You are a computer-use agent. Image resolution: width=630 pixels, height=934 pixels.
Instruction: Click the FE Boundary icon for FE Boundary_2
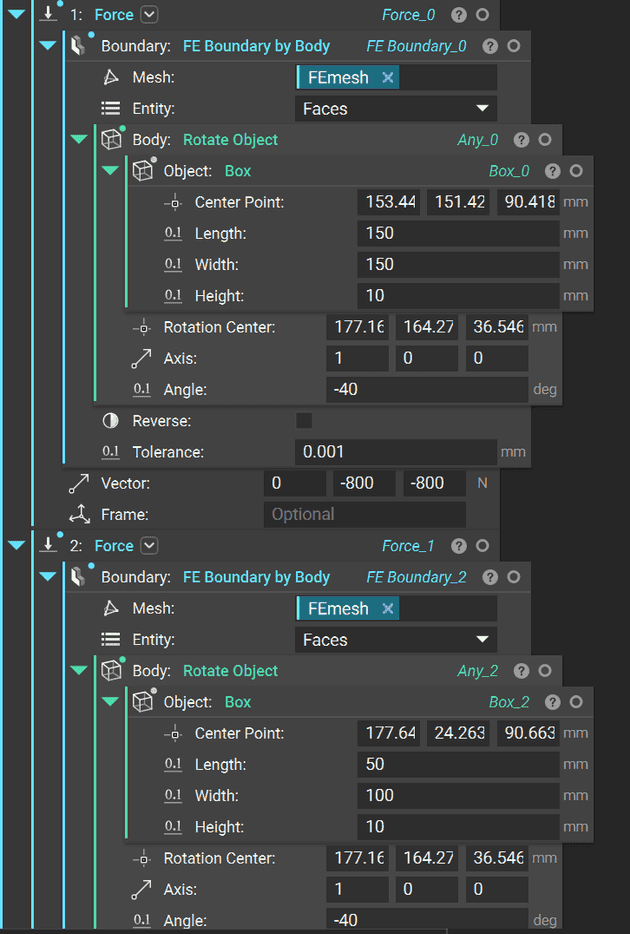(x=80, y=577)
